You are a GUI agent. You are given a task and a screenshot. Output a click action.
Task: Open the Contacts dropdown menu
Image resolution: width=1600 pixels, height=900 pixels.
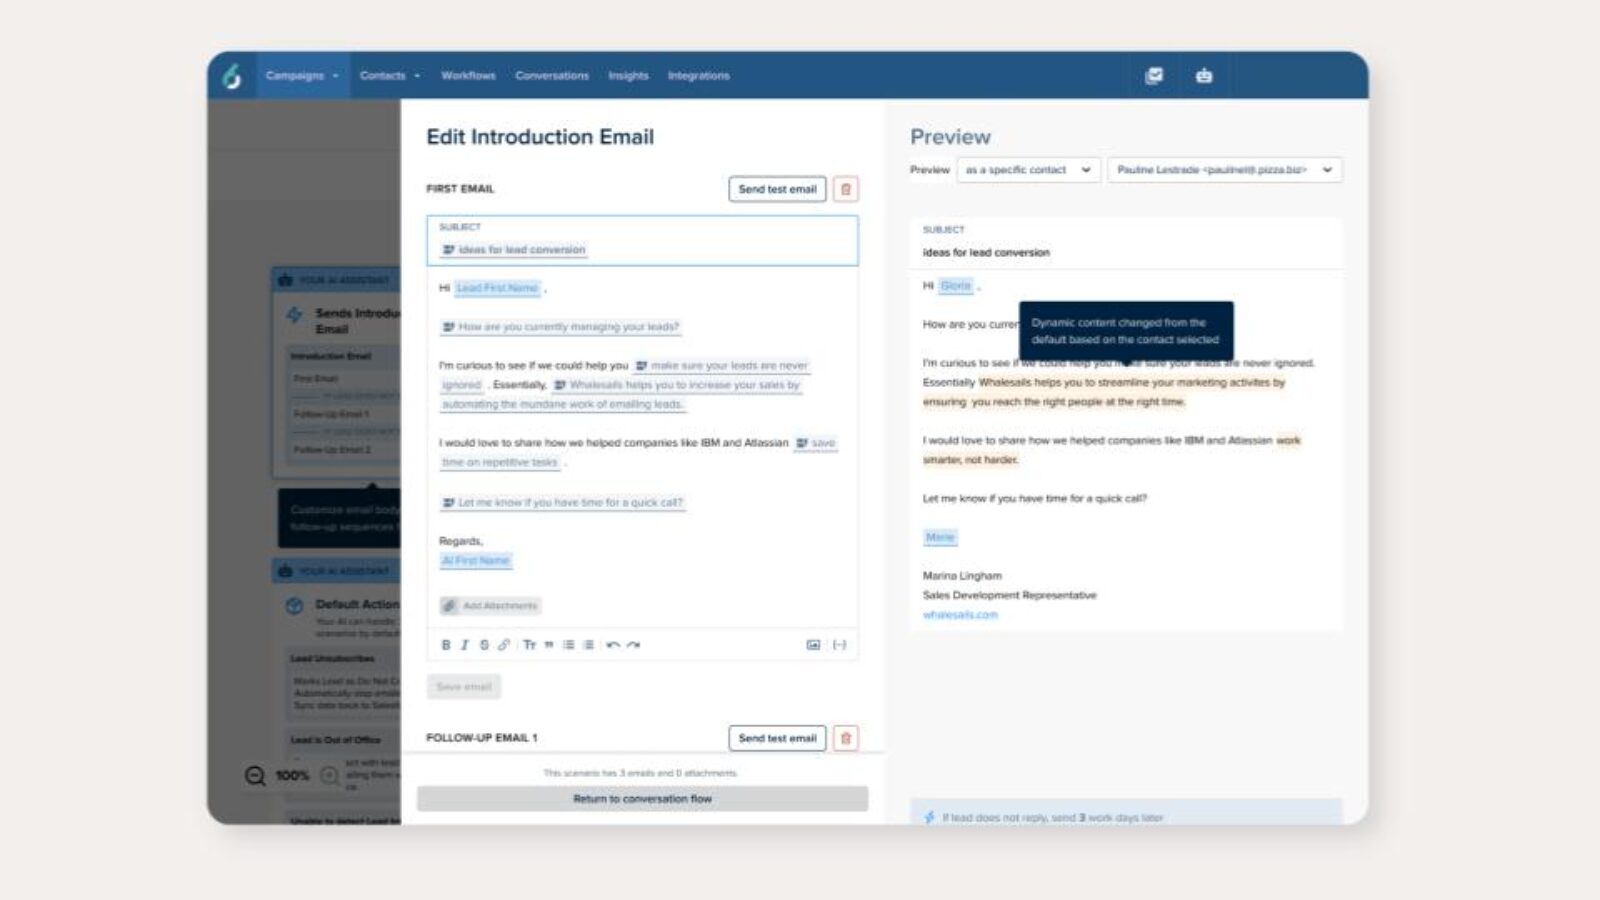click(x=390, y=76)
